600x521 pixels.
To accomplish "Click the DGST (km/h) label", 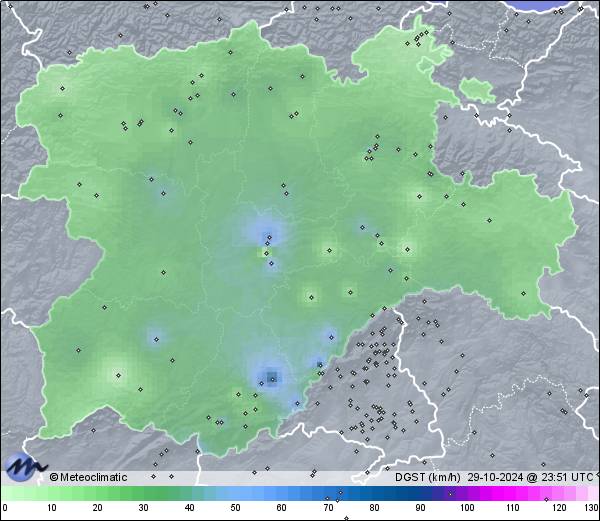I will tap(427, 477).
